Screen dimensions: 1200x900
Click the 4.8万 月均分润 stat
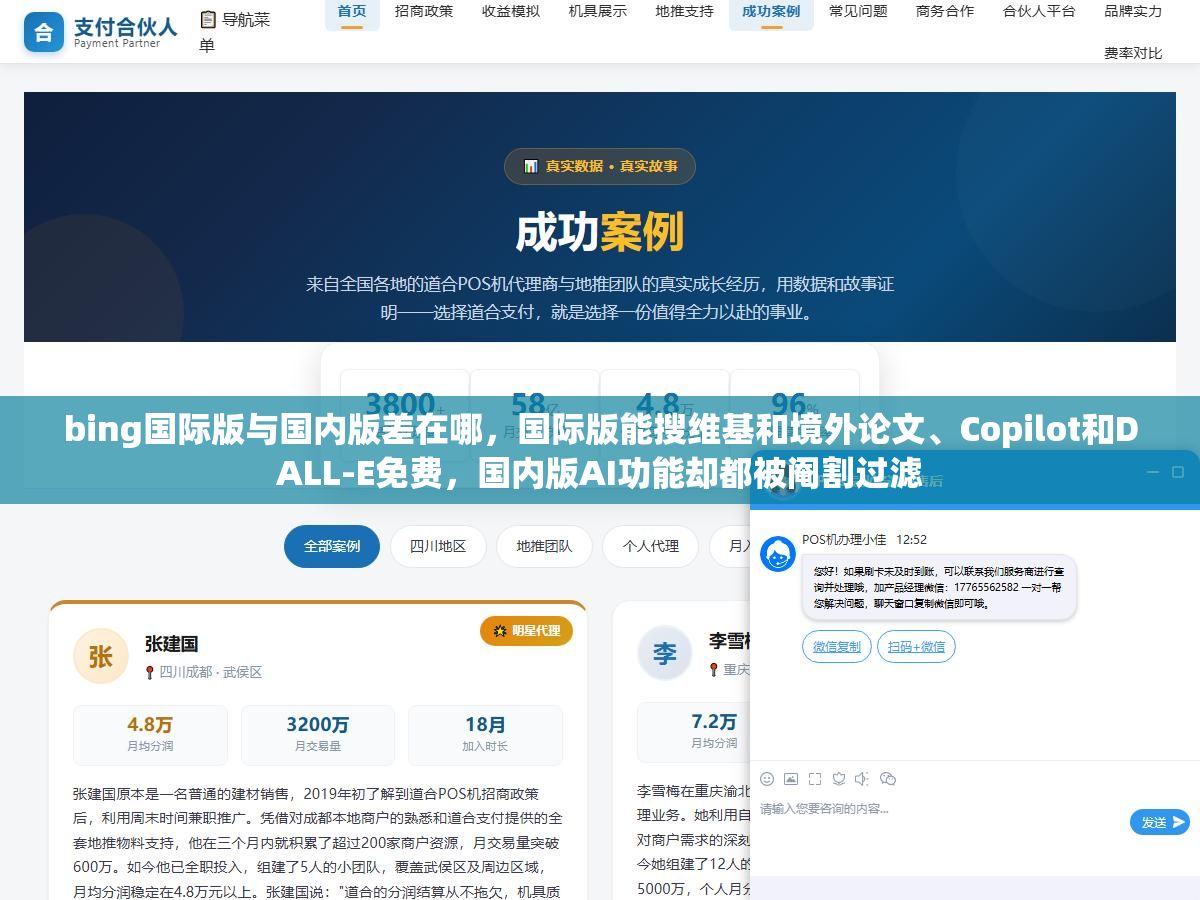pyautogui.click(x=150, y=735)
